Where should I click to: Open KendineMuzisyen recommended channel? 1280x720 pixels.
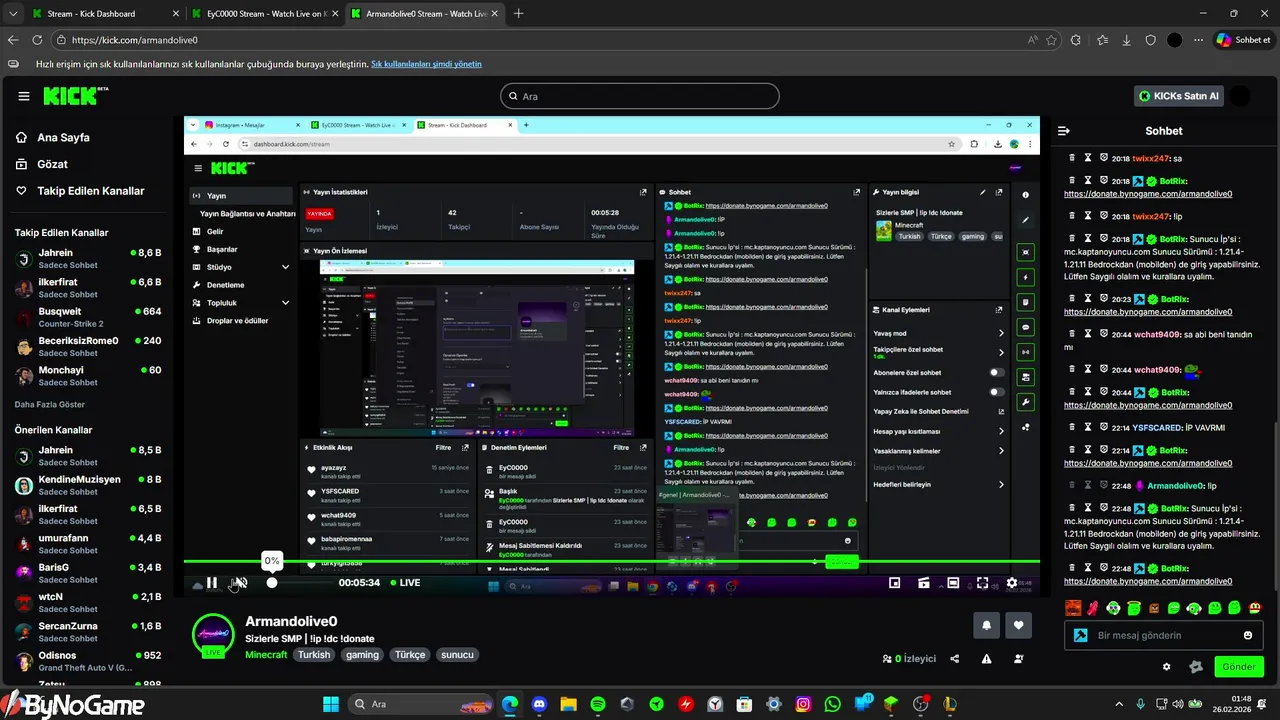[x=88, y=485]
